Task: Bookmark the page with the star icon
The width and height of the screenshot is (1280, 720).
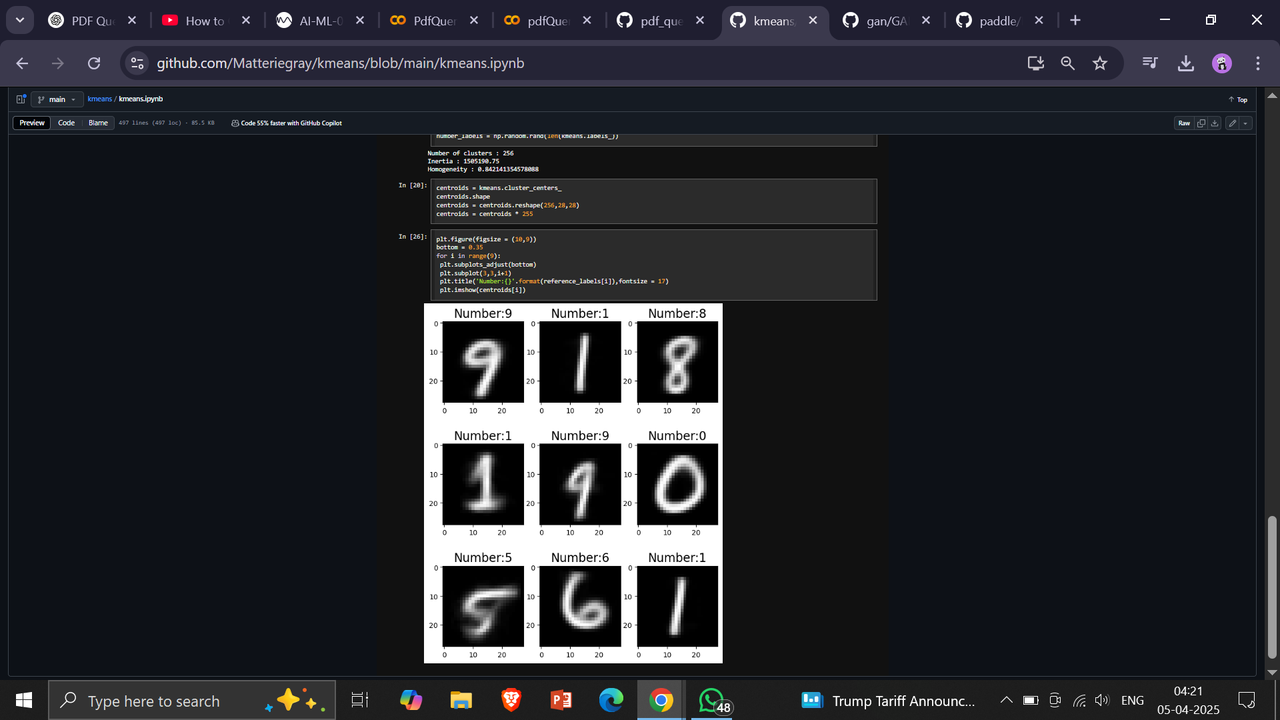Action: click(1100, 62)
